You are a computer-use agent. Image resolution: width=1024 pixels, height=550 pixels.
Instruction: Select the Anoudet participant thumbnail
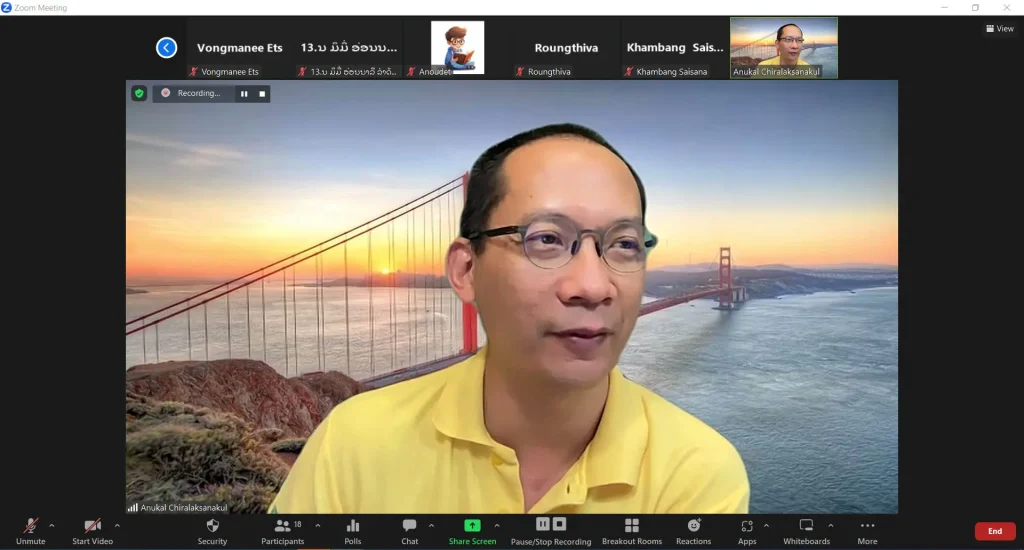[x=457, y=48]
